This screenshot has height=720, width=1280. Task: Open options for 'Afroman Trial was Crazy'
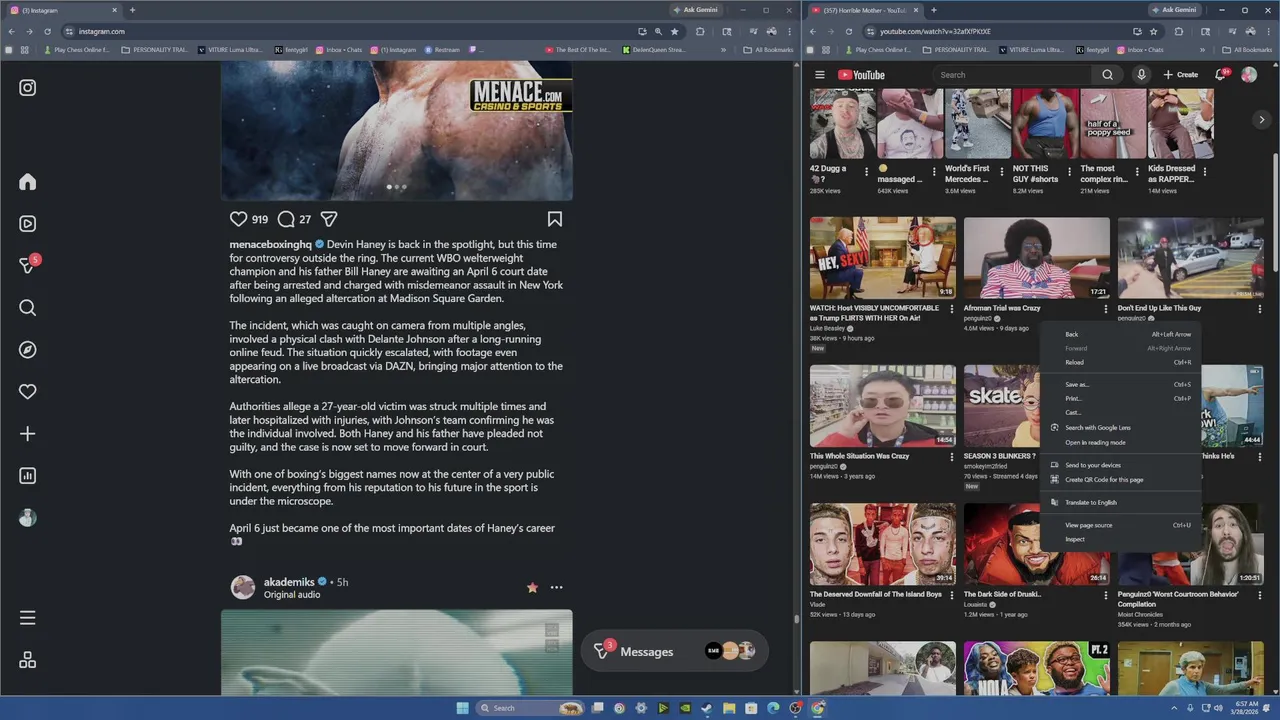point(1105,310)
